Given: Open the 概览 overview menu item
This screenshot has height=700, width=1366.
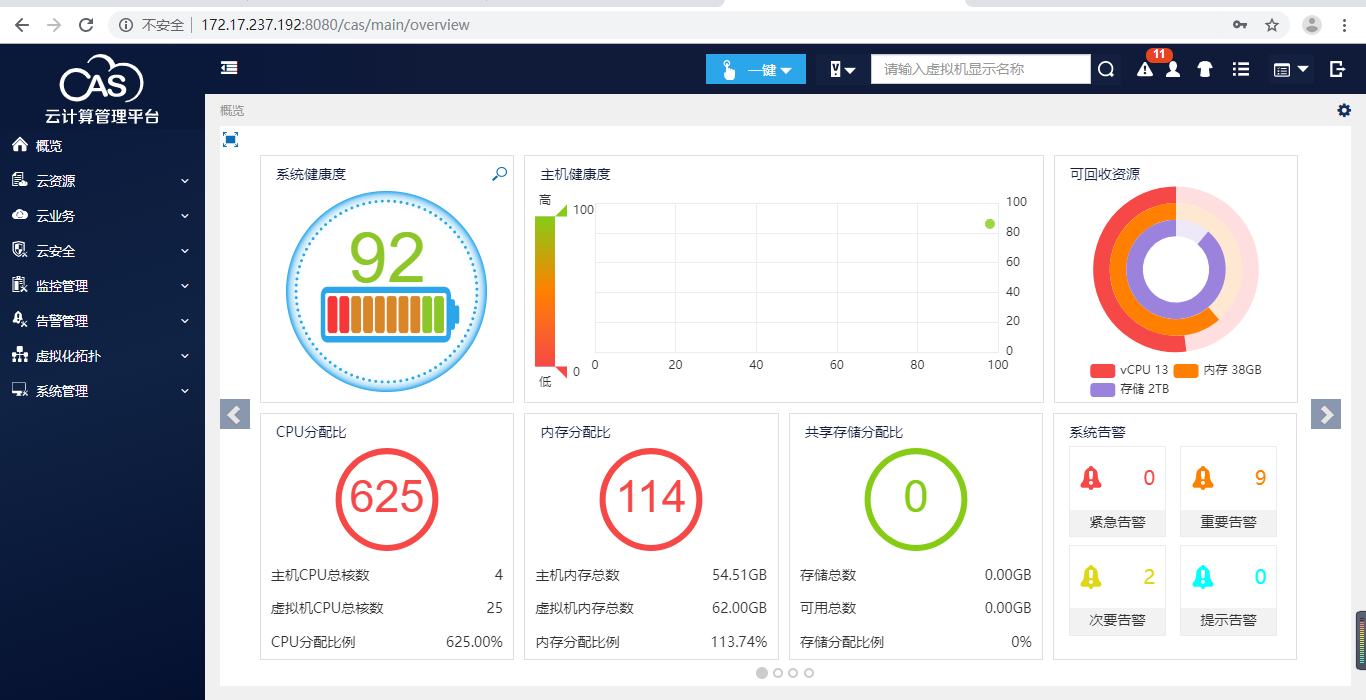Looking at the screenshot, I should point(102,146).
